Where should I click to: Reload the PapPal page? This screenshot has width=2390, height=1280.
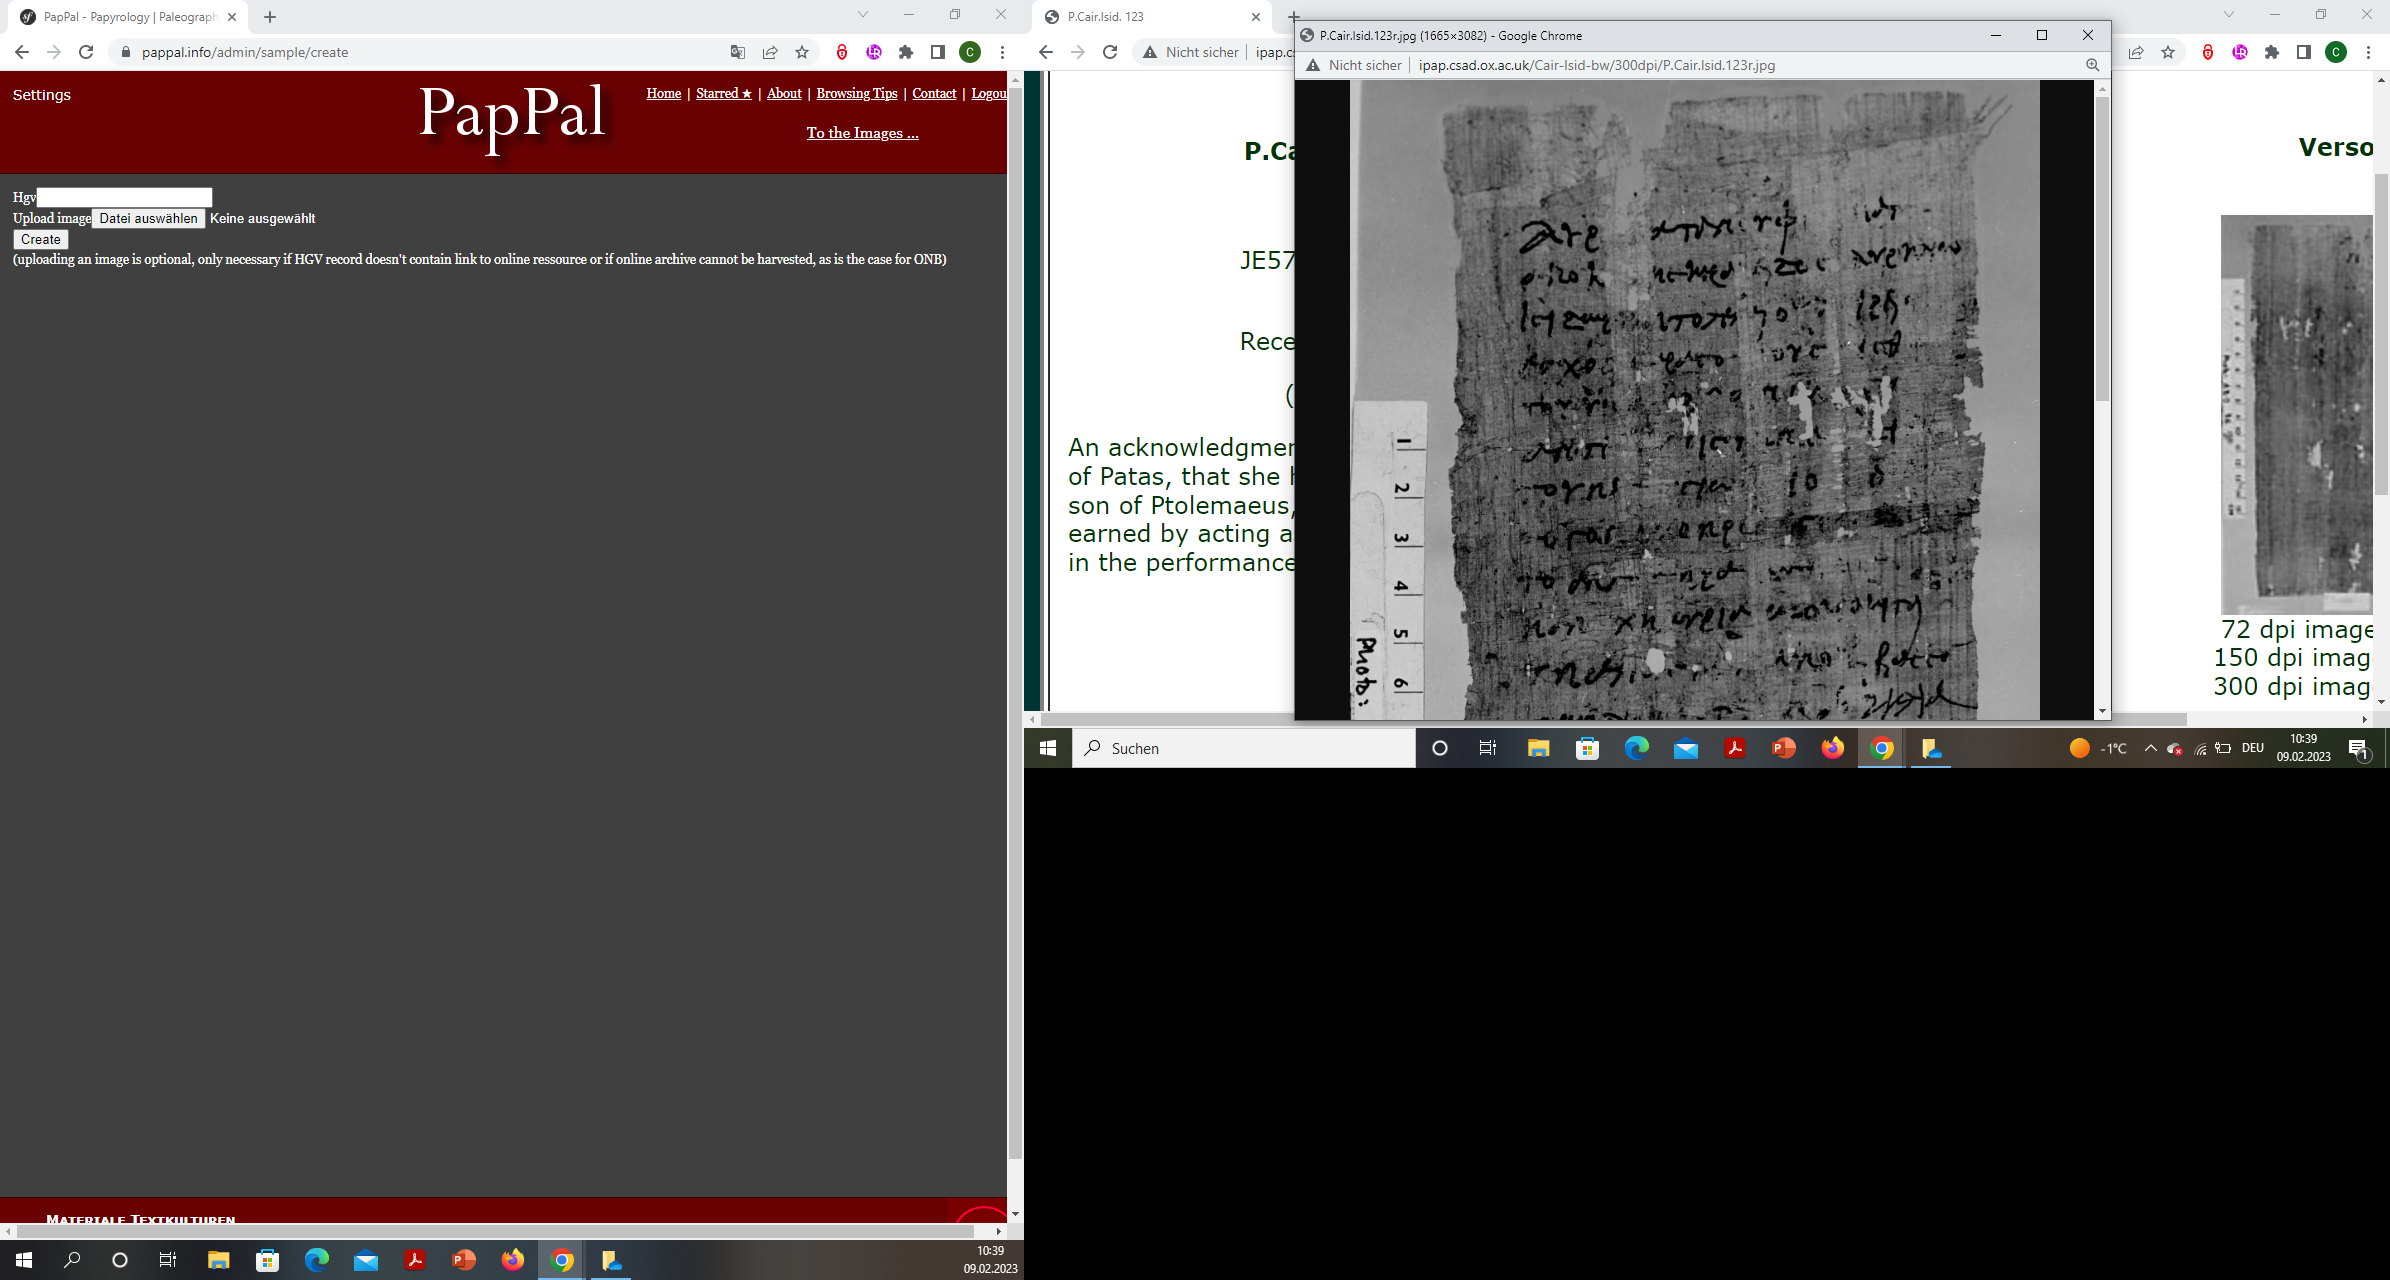pyautogui.click(x=86, y=52)
